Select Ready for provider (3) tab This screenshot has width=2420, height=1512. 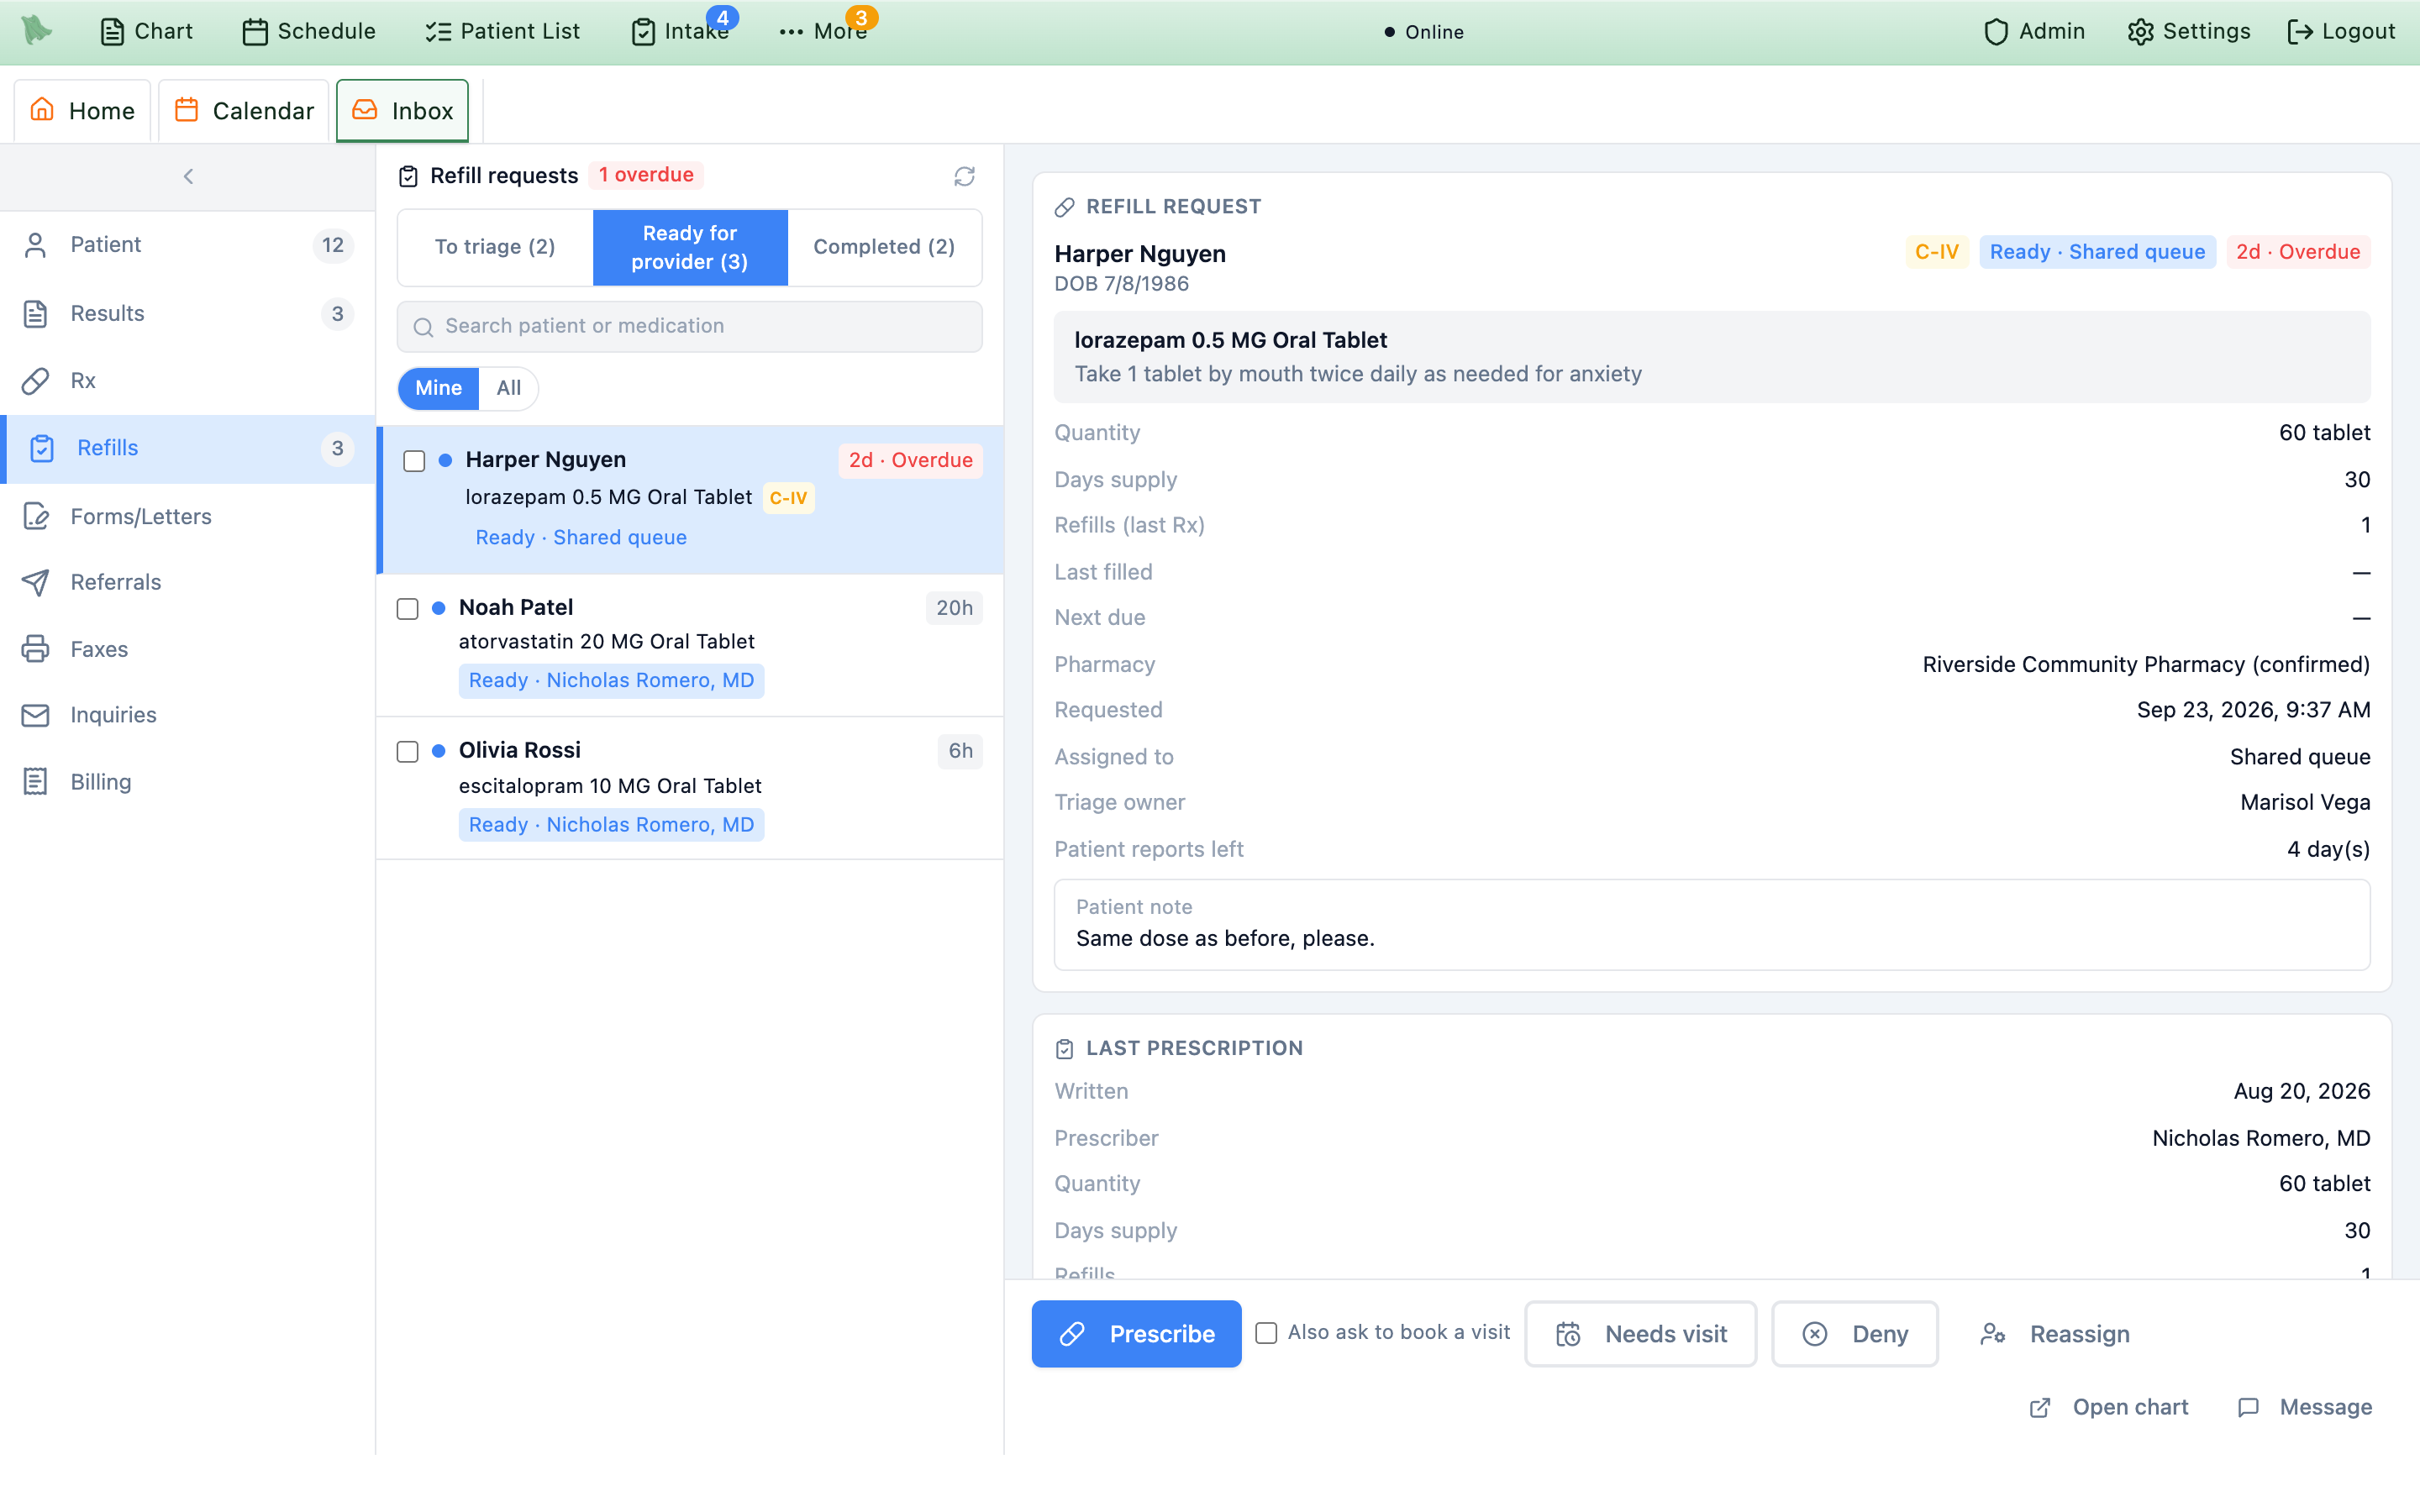pos(690,247)
